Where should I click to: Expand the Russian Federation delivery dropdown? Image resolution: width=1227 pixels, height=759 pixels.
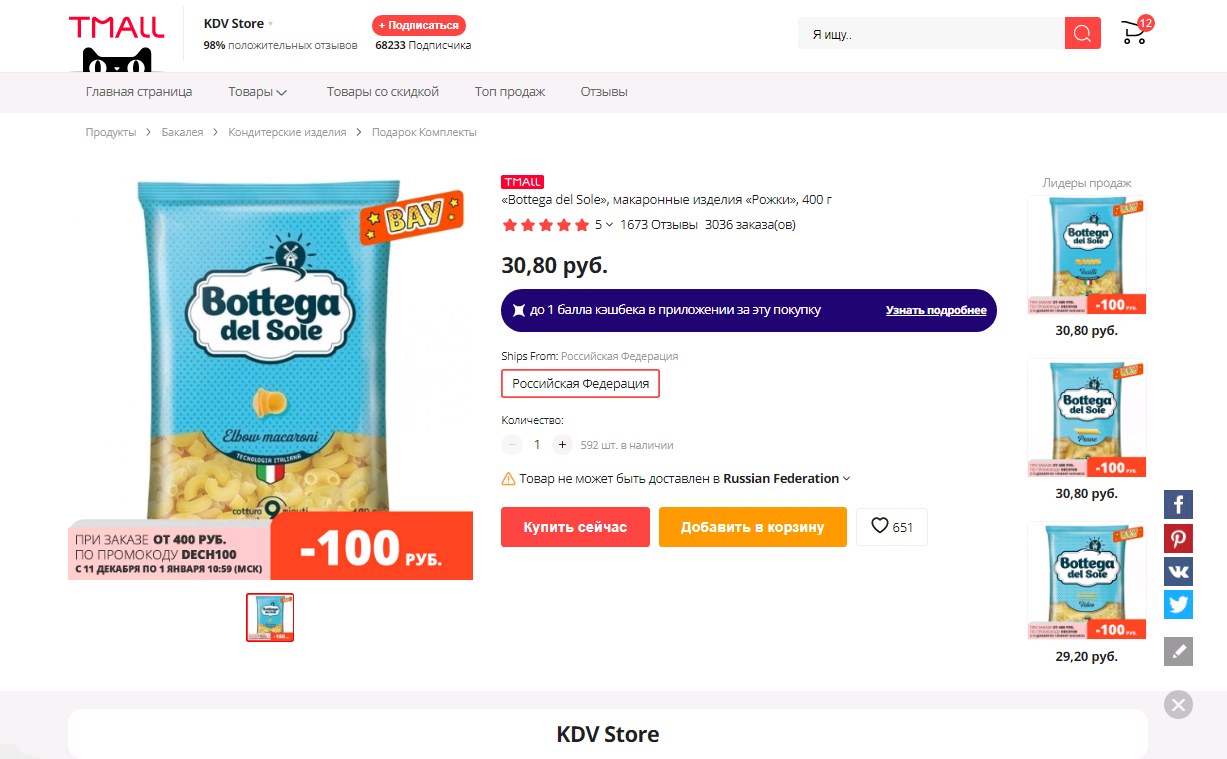(787, 479)
